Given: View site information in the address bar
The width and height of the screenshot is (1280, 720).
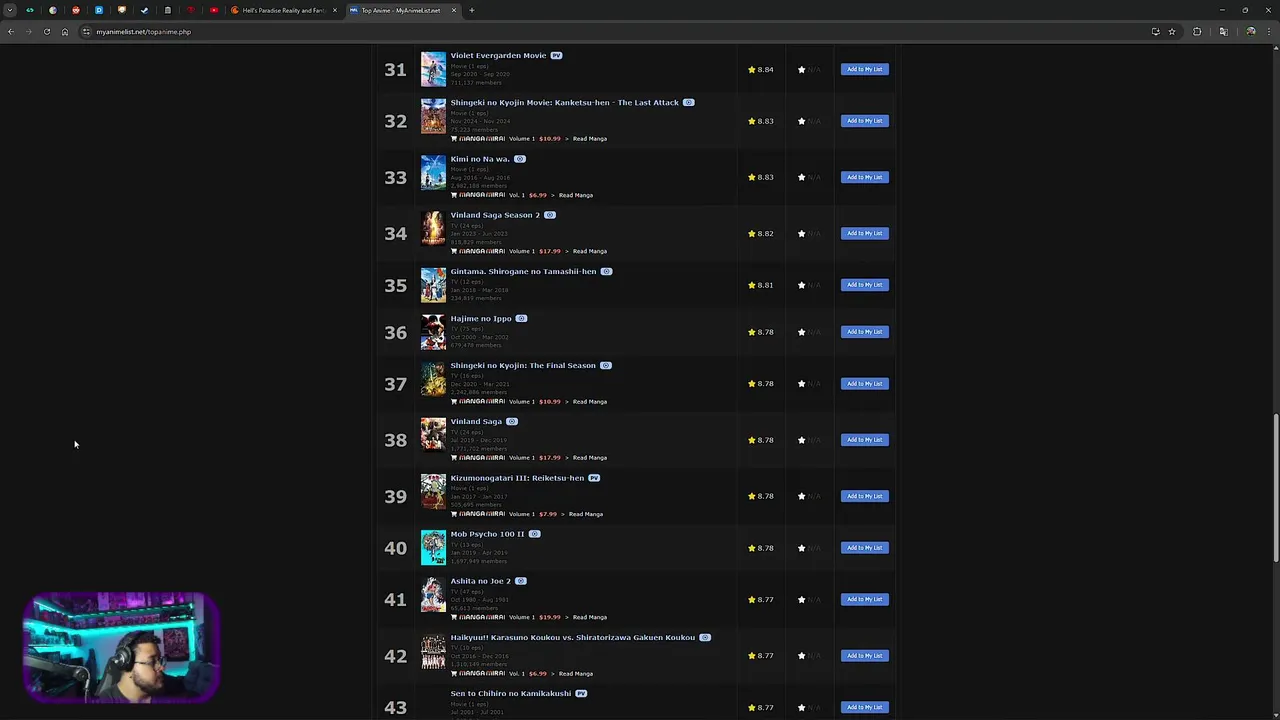Looking at the screenshot, I should (x=86, y=32).
